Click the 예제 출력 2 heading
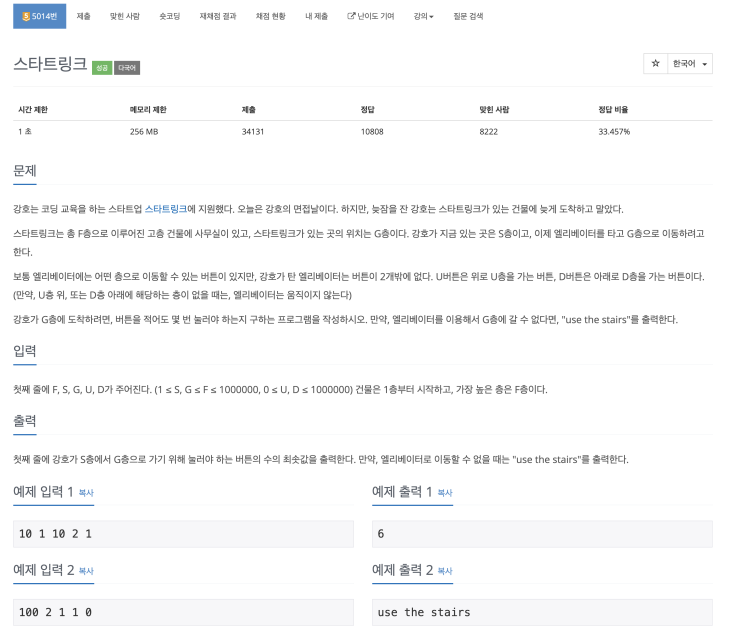743x636 pixels. pyautogui.click(x=402, y=570)
